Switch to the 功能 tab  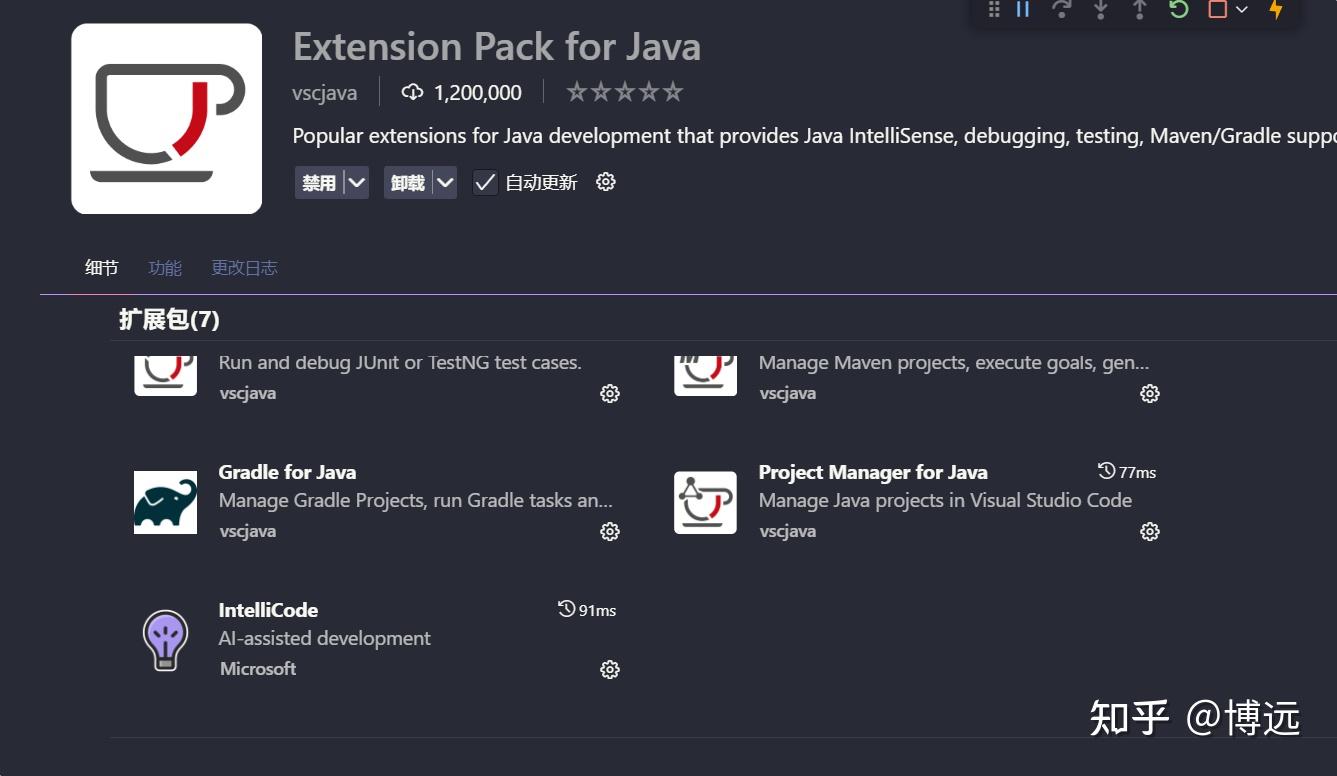(164, 267)
